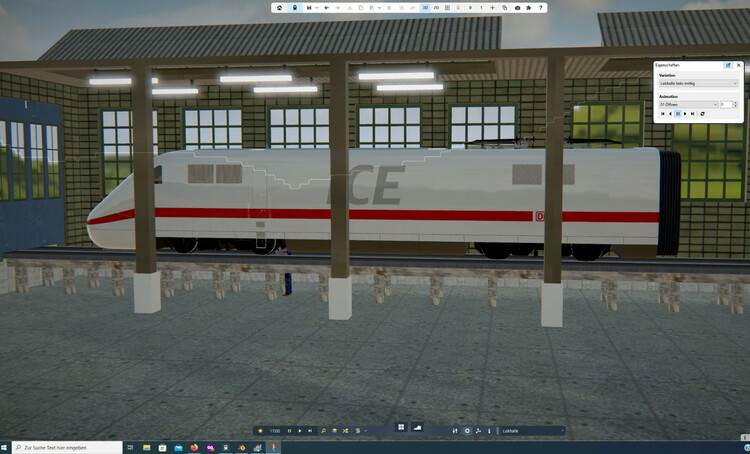The height and width of the screenshot is (454, 750).
Task: Take a screenshot with the camera icon
Action: coord(518,8)
